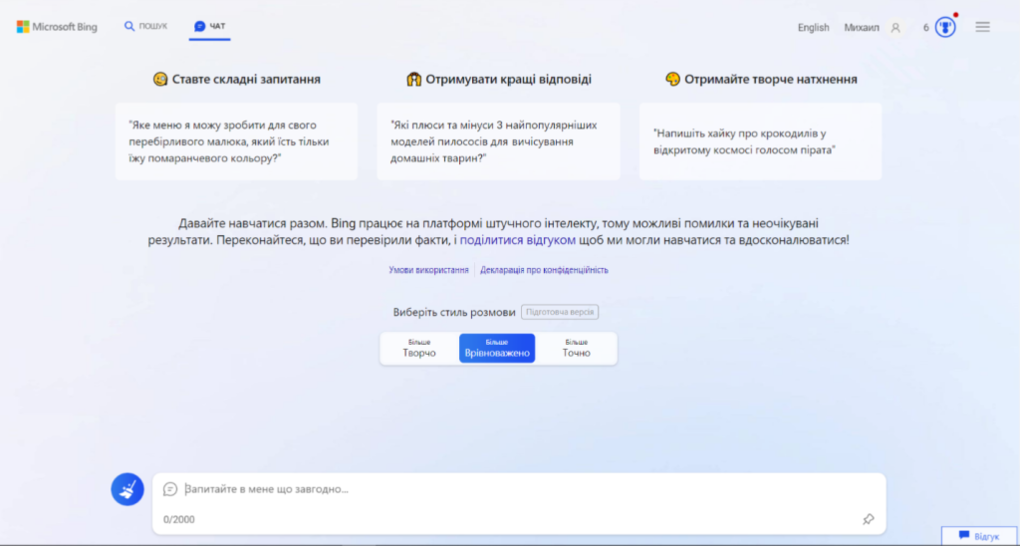Image resolution: width=1020 pixels, height=546 pixels.
Task: Click the Відгук feedback button
Action: tap(978, 536)
